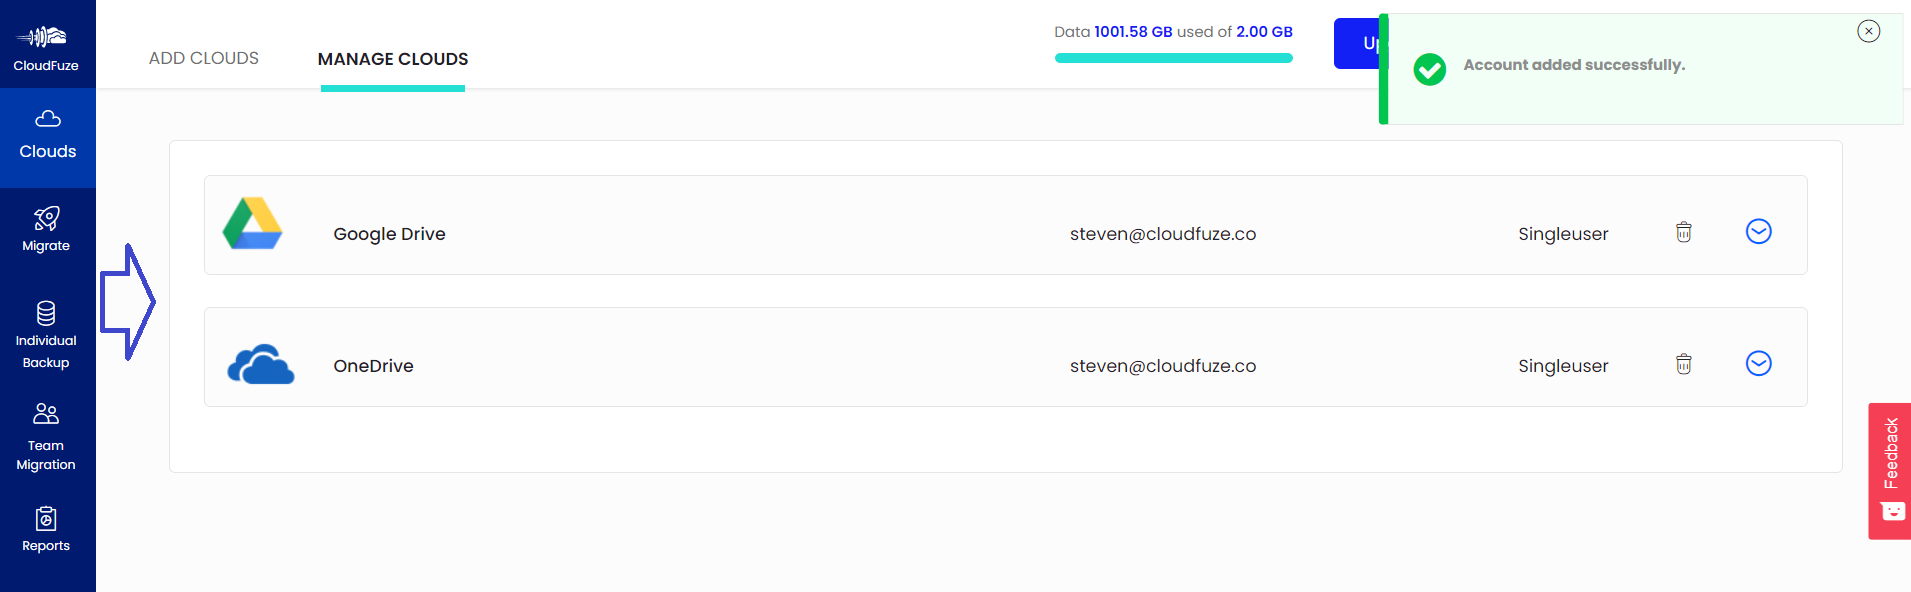Open Individual Backup in sidebar
This screenshot has height=592, width=1911.
[46, 336]
